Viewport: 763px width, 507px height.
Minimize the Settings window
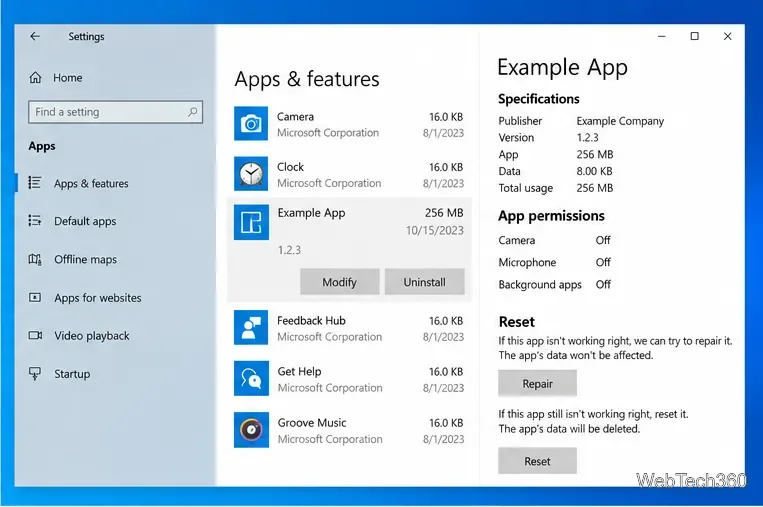pos(662,36)
